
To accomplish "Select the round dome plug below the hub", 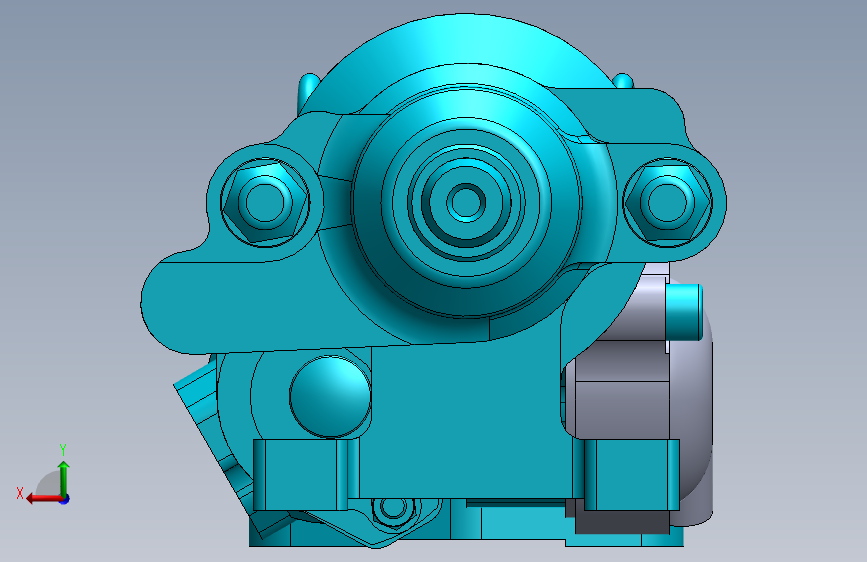I will click(330, 397).
